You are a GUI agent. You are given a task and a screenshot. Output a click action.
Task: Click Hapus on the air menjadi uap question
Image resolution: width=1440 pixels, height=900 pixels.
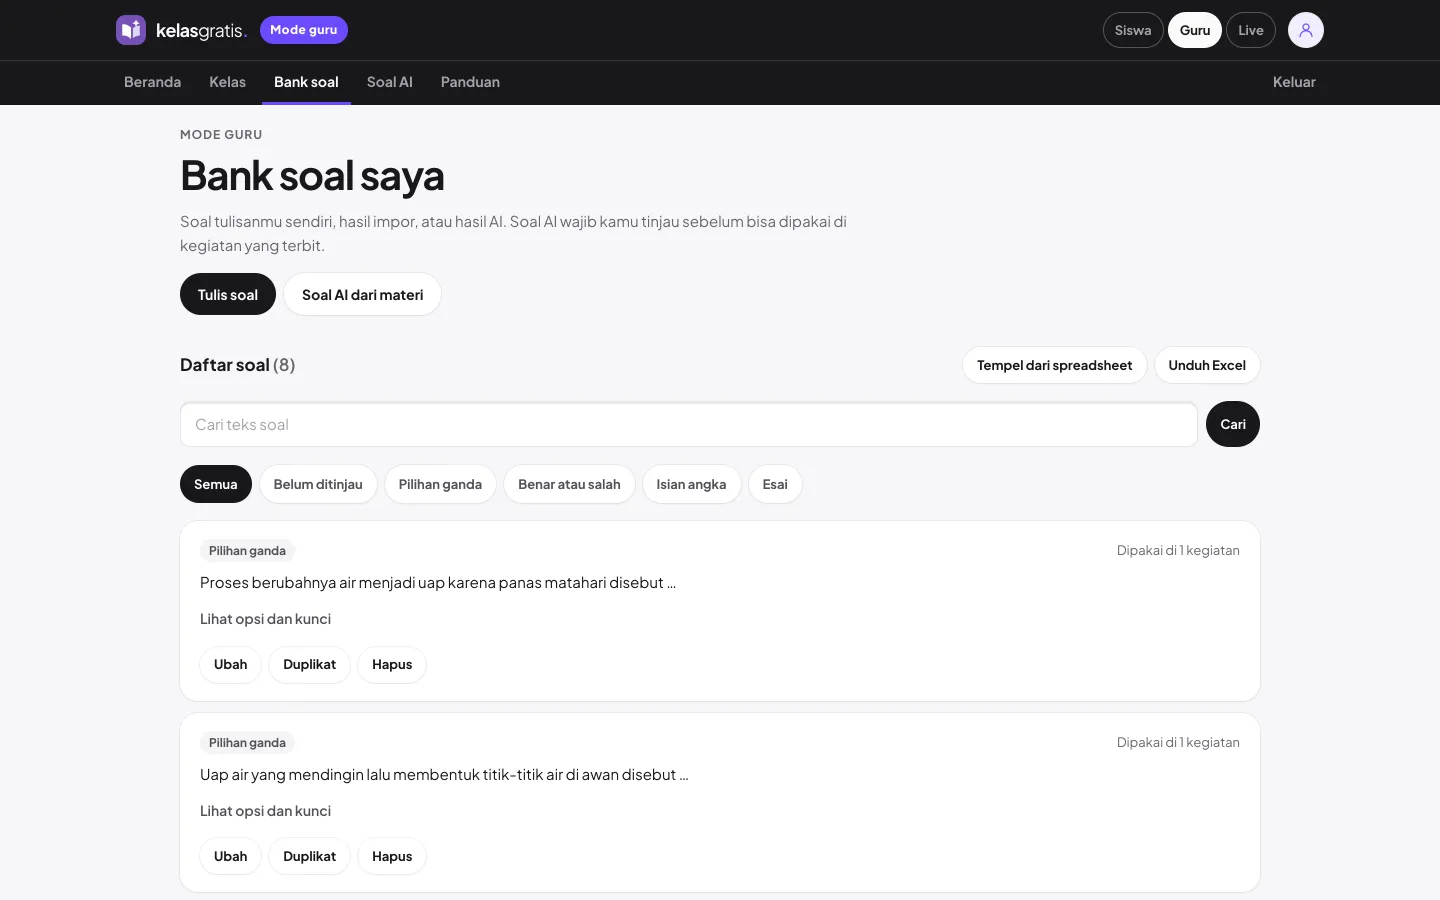392,664
